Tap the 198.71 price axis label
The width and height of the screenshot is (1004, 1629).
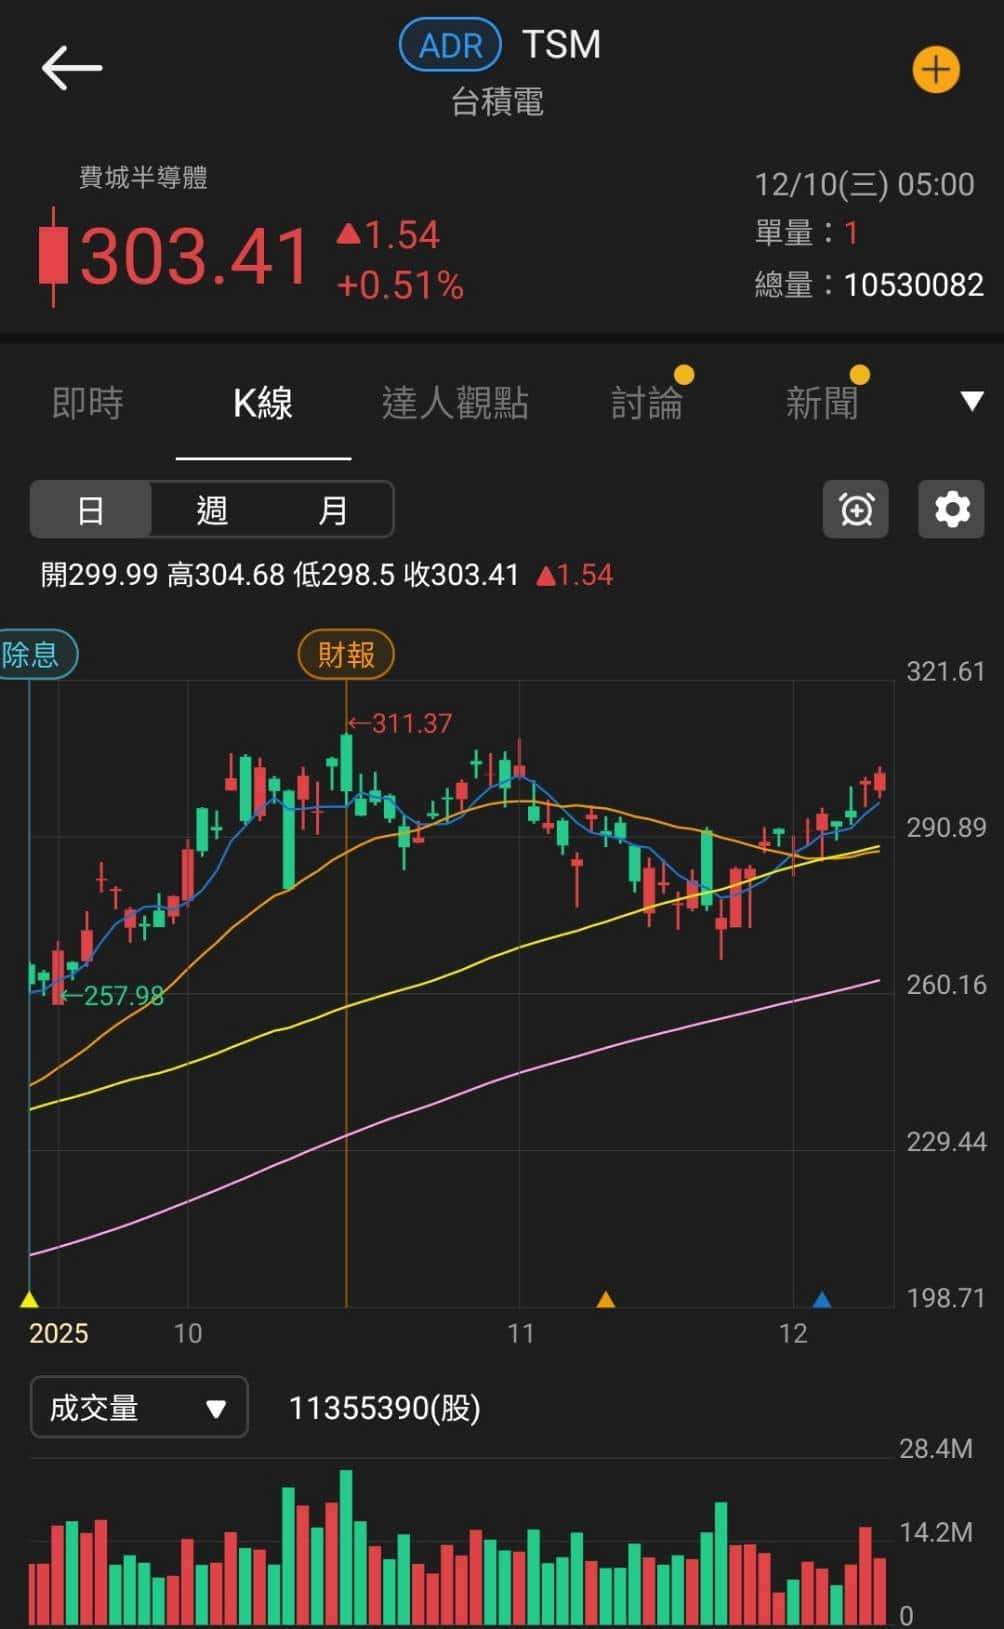click(945, 1298)
